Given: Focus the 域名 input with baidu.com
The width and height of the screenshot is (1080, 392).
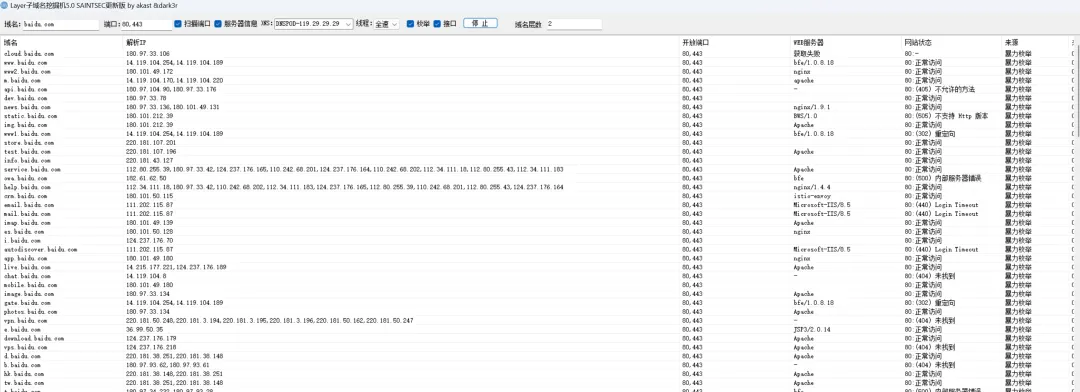Looking at the screenshot, I should pyautogui.click(x=61, y=24).
